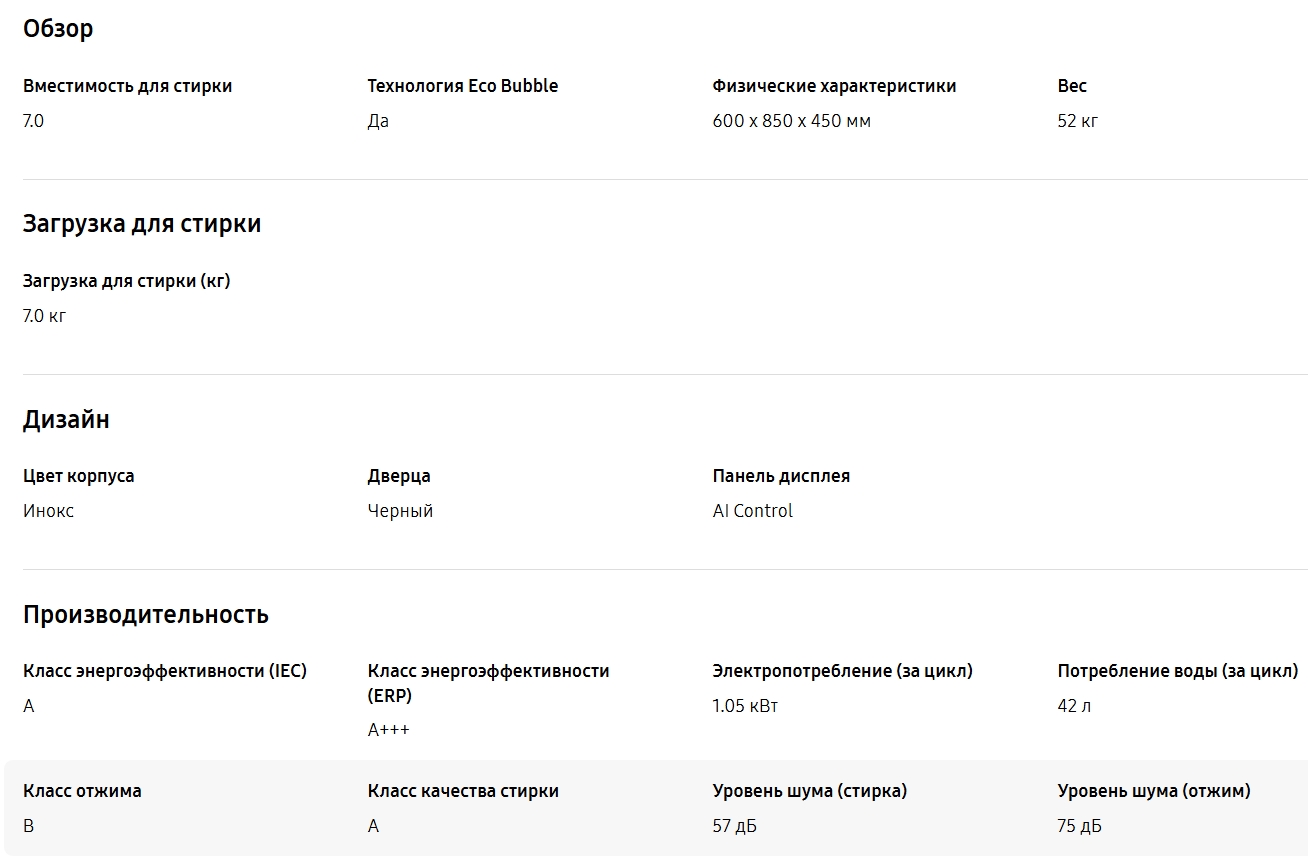1308x863 pixels.
Task: Click the "Обзор" section heading
Action: click(x=58, y=29)
